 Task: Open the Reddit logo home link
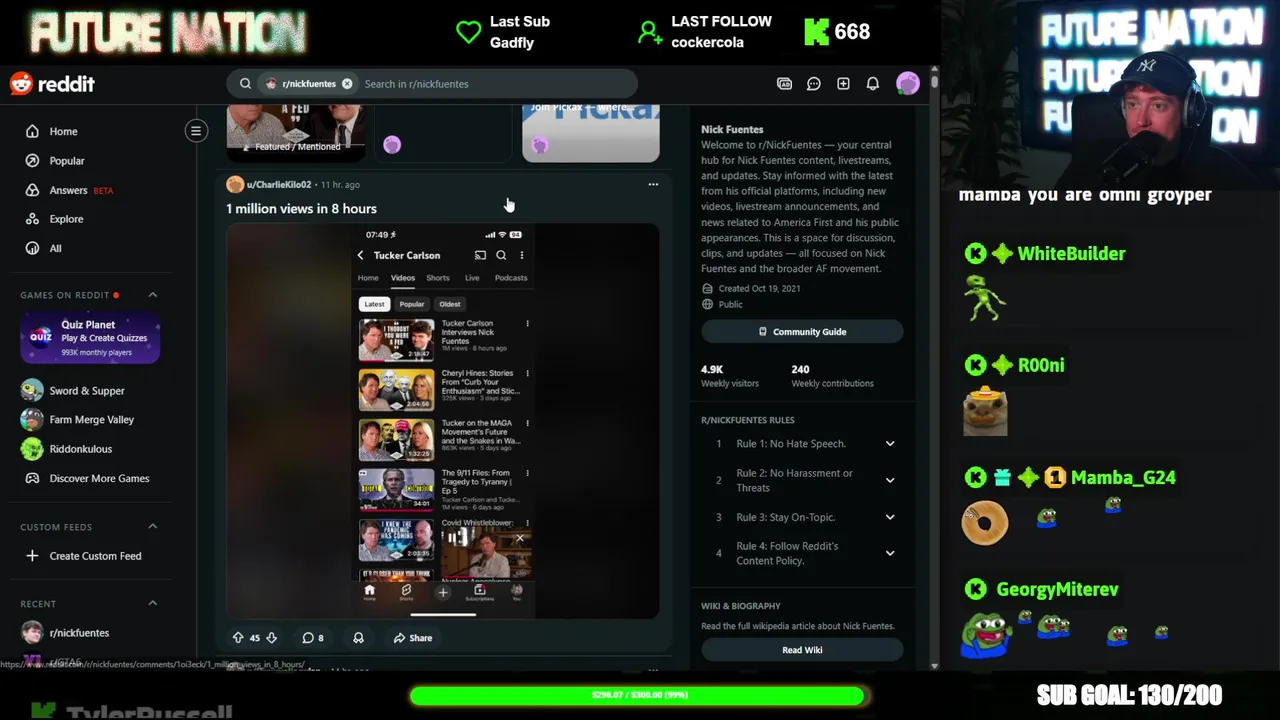(52, 84)
